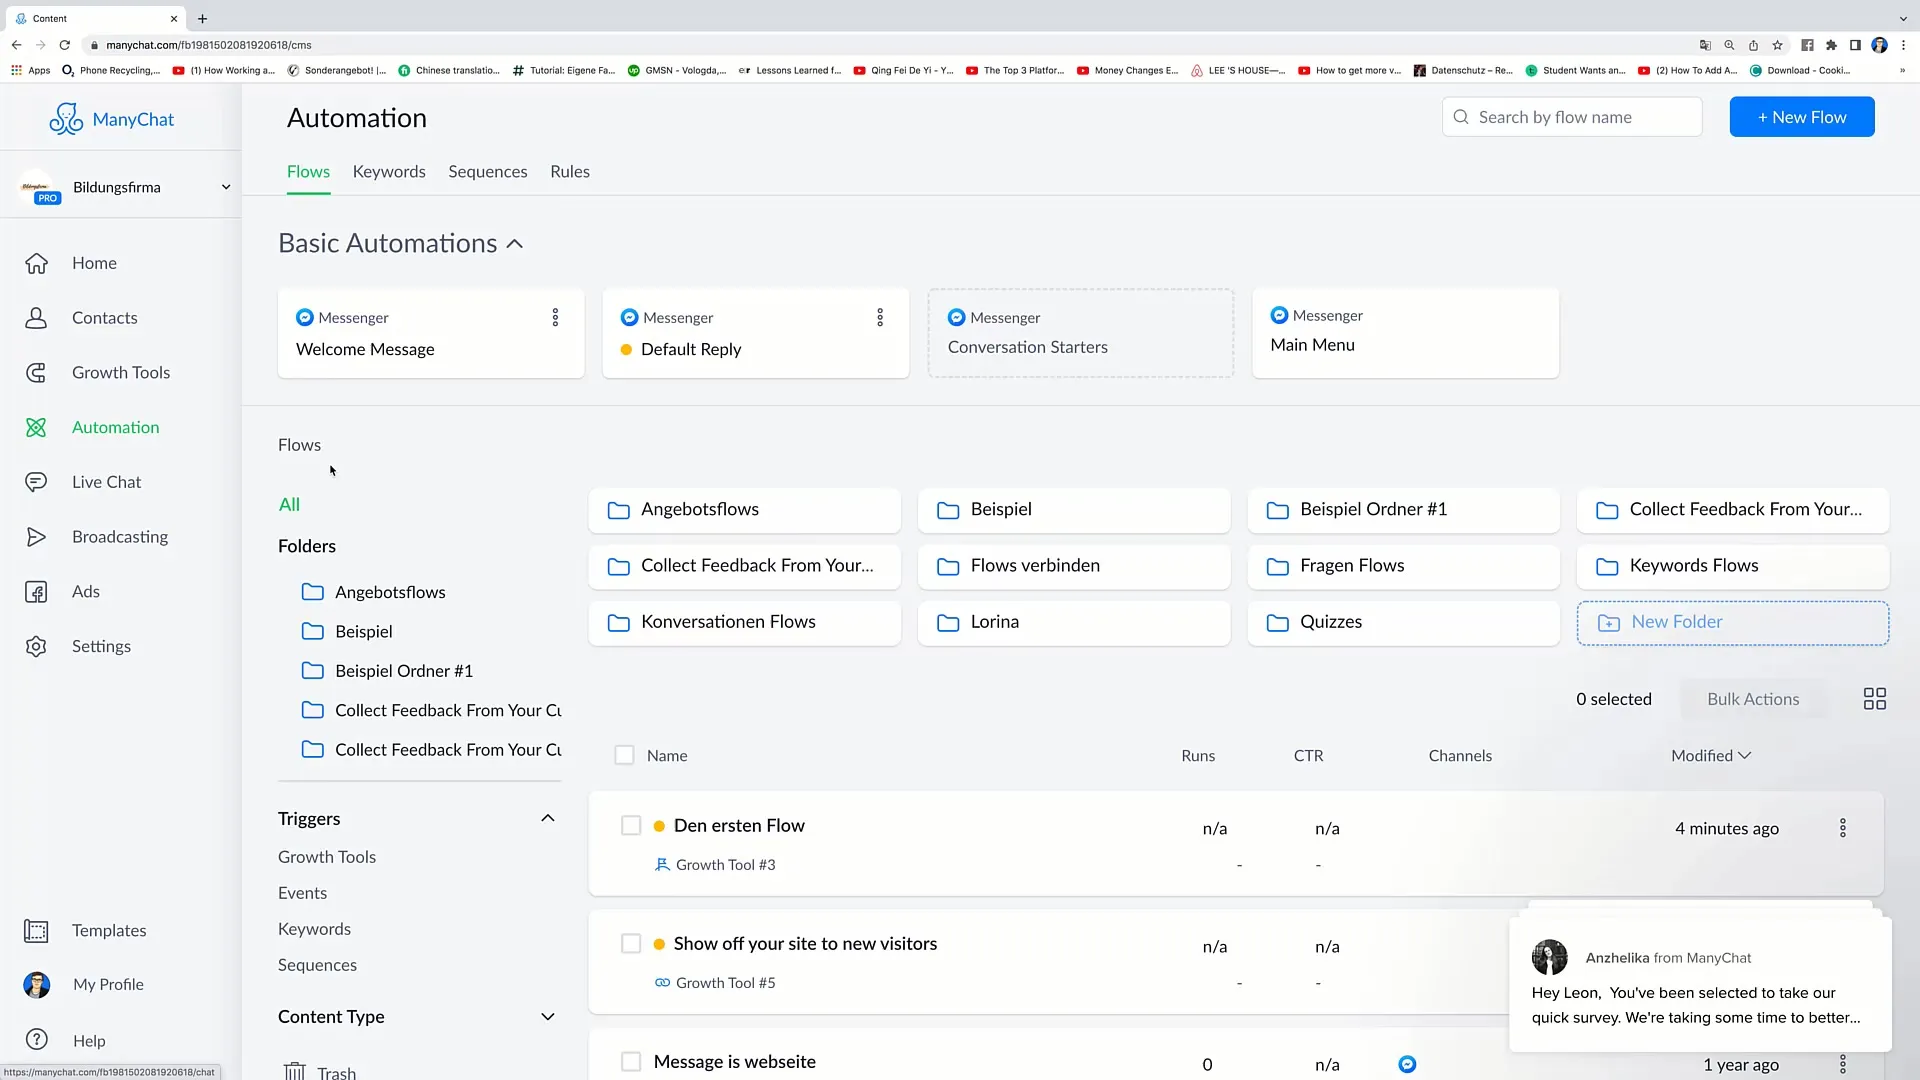Check the Den ersten Flow checkbox
The width and height of the screenshot is (1920, 1080).
631,826
